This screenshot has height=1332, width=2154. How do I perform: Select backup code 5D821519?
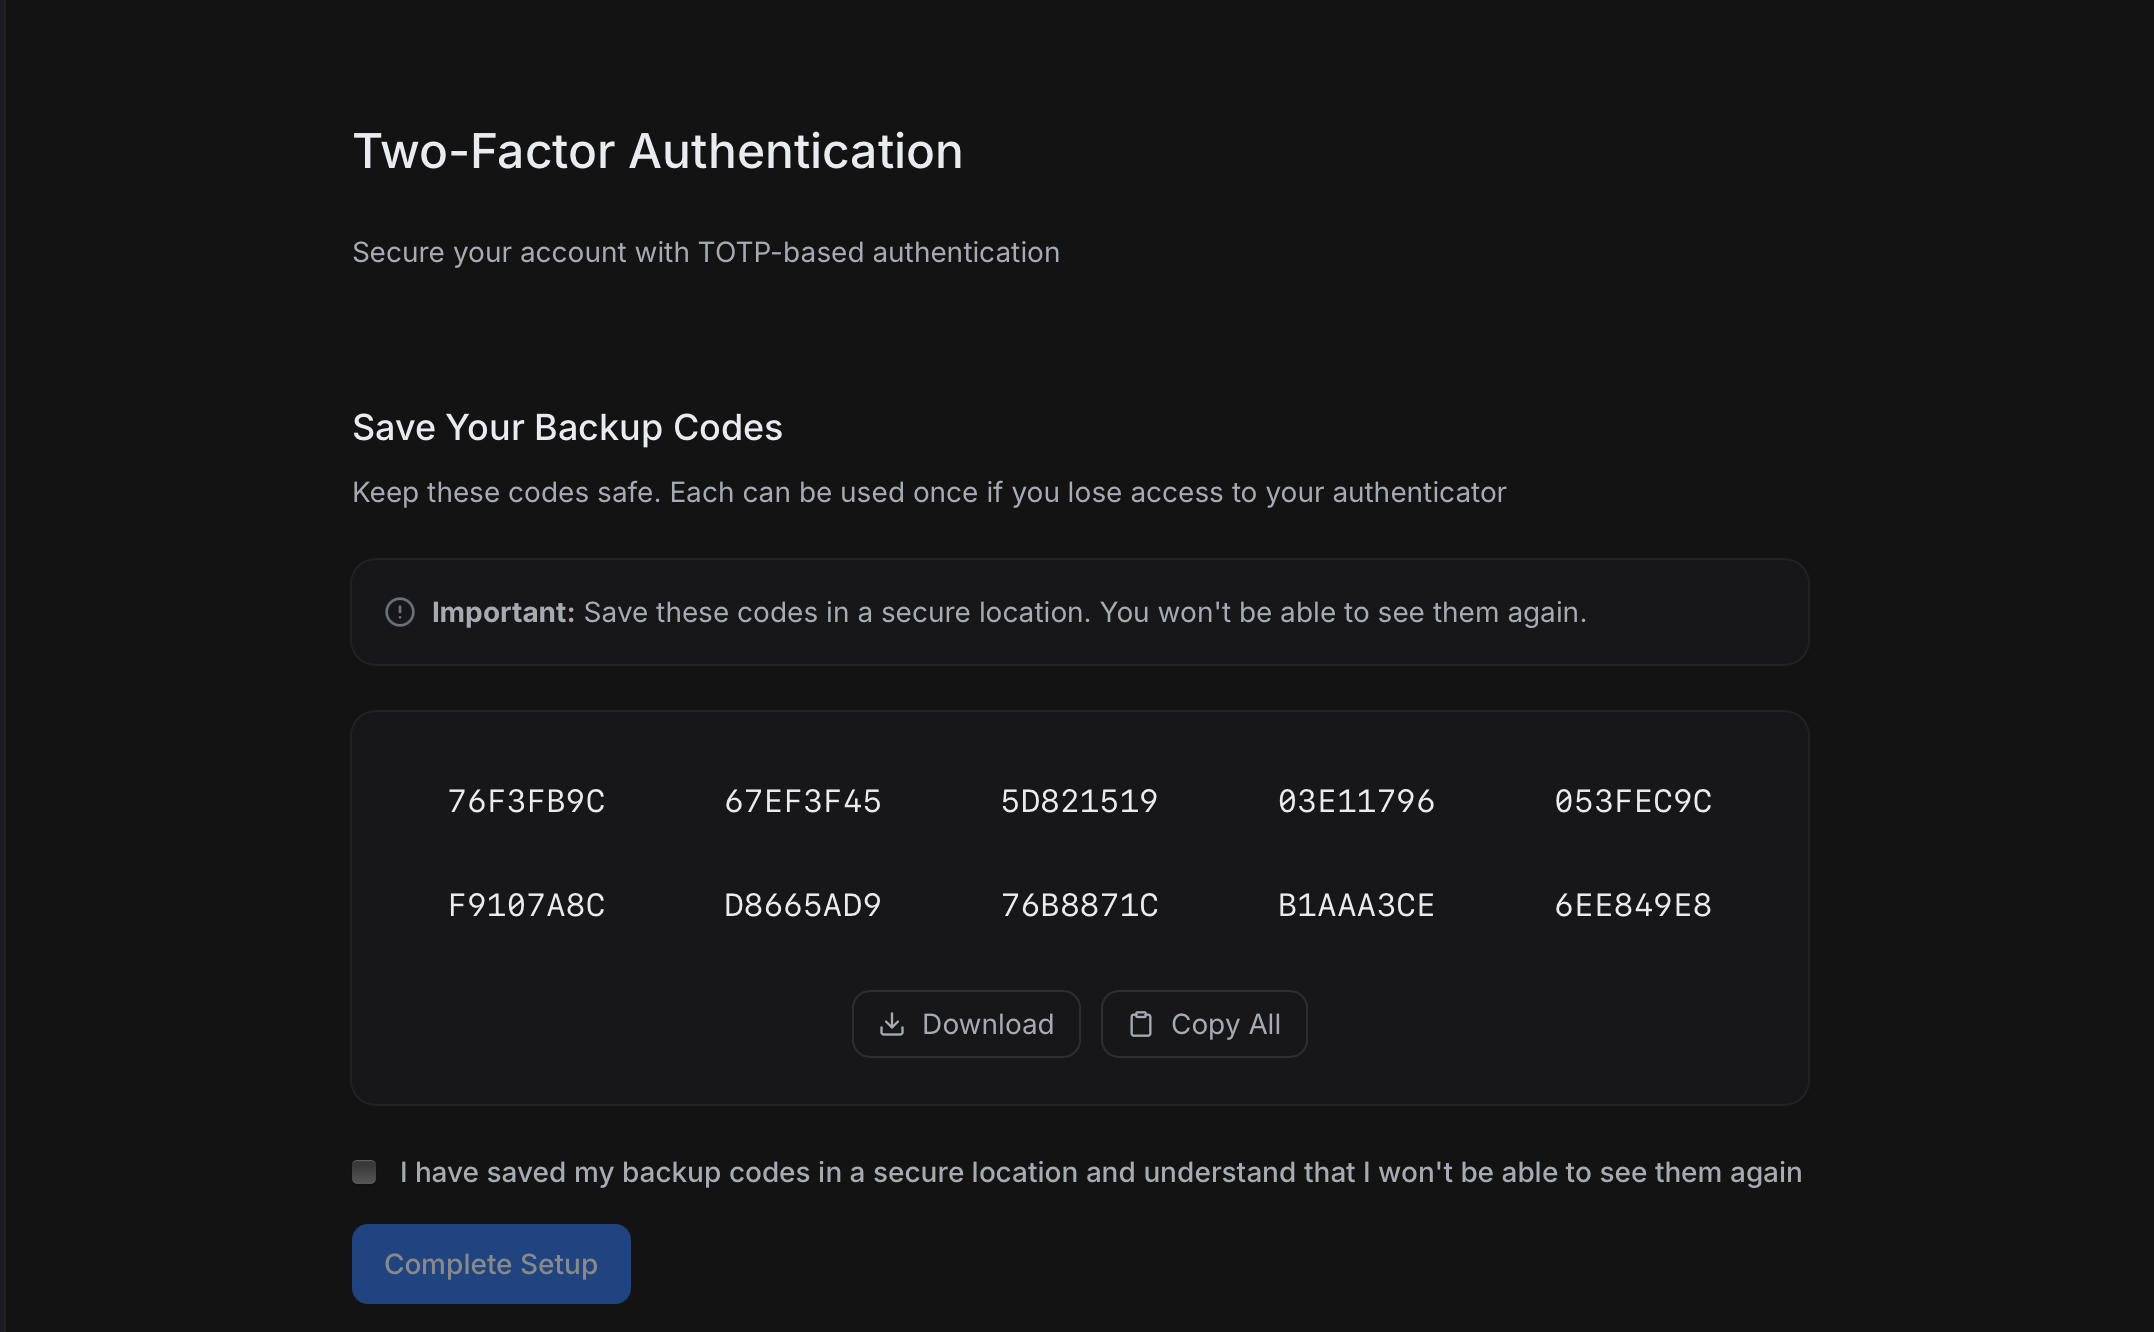coord(1080,802)
